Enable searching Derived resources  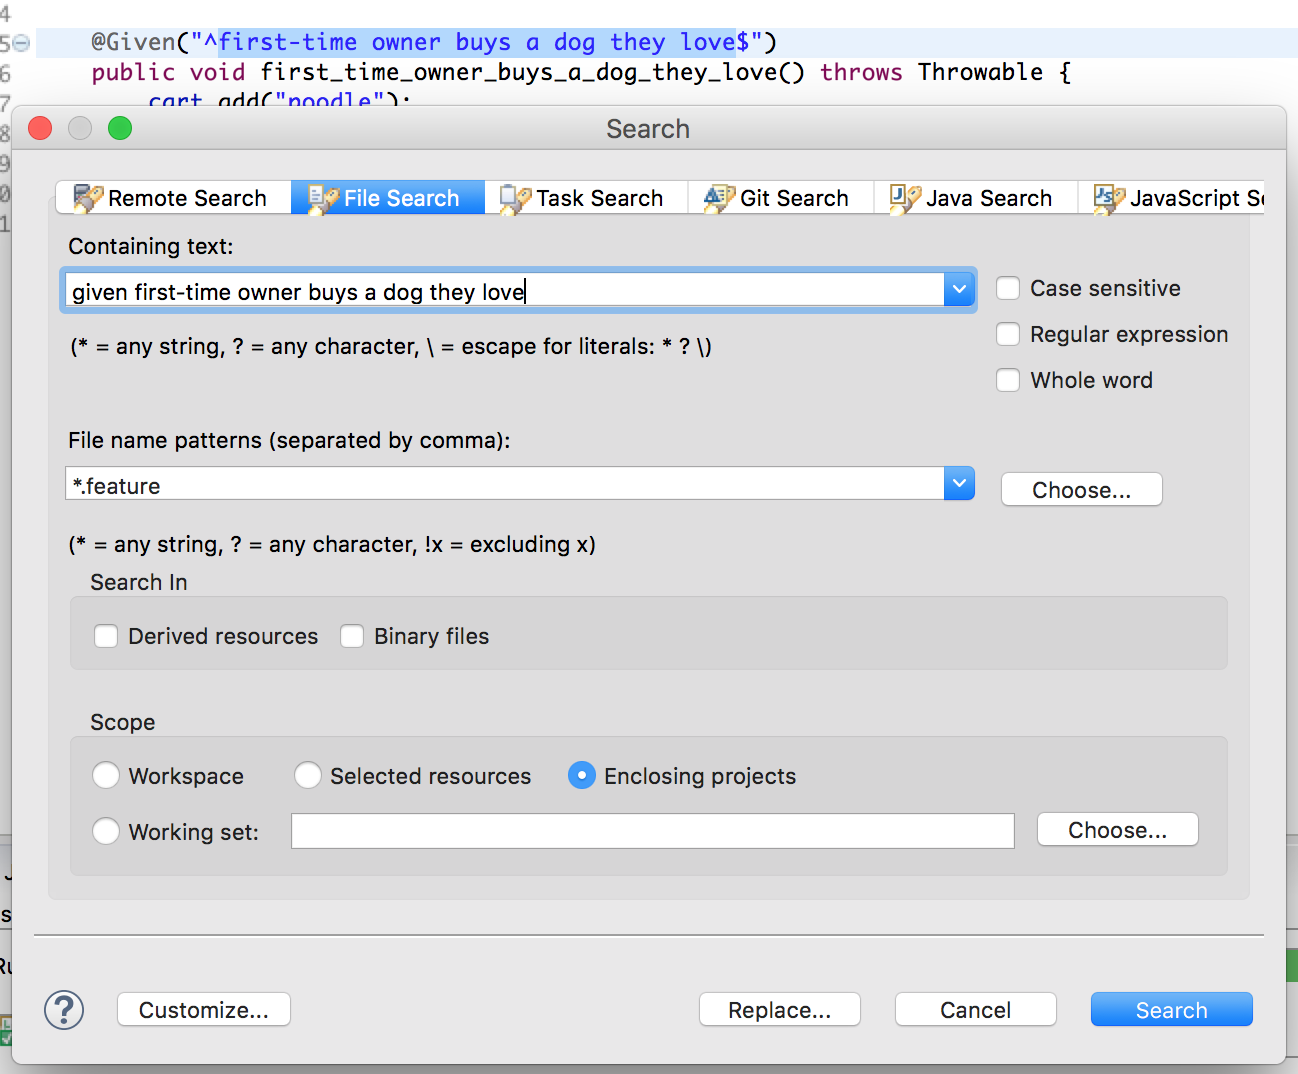(105, 636)
